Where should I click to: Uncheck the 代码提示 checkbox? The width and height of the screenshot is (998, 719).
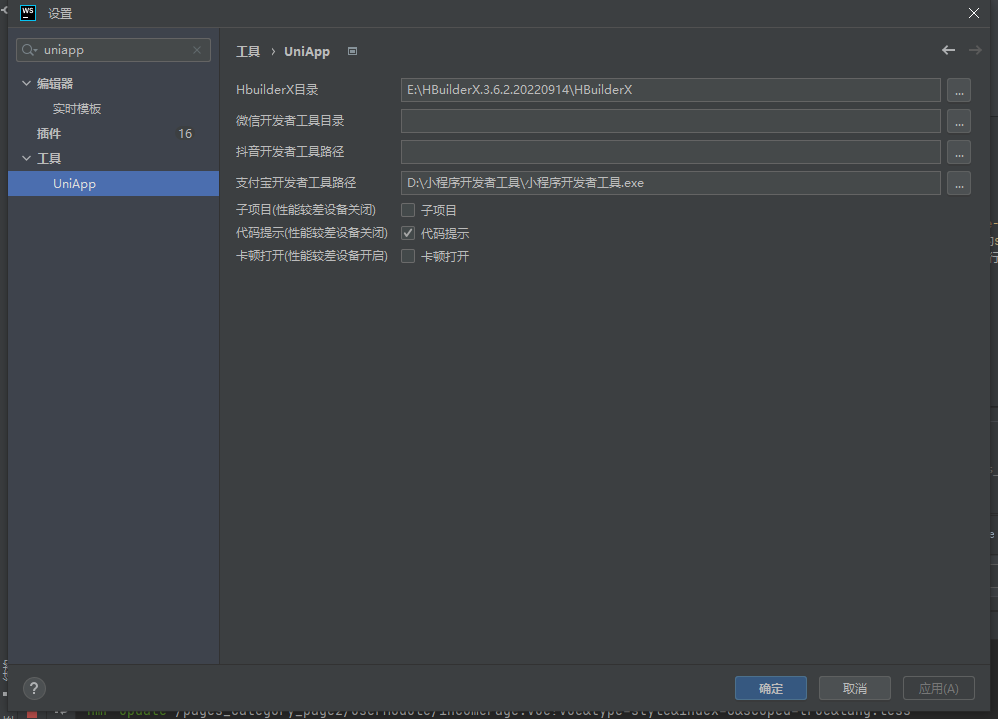click(408, 233)
